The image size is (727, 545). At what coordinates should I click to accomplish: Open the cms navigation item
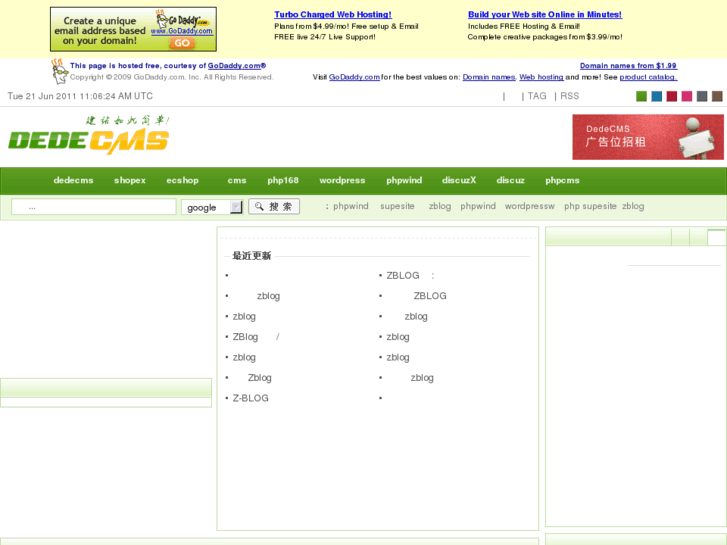(237, 180)
